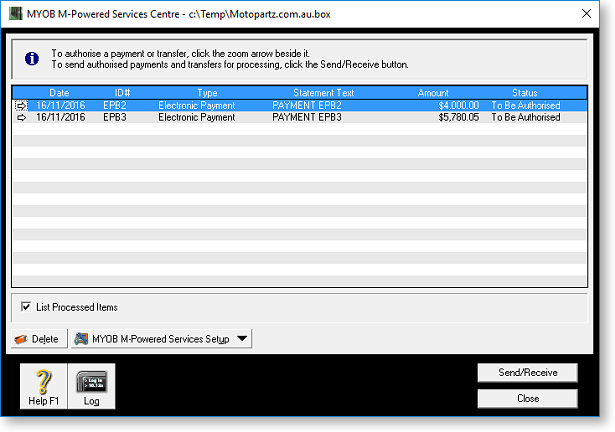Click the Date column header
This screenshot has width=615, height=432.
(59, 93)
